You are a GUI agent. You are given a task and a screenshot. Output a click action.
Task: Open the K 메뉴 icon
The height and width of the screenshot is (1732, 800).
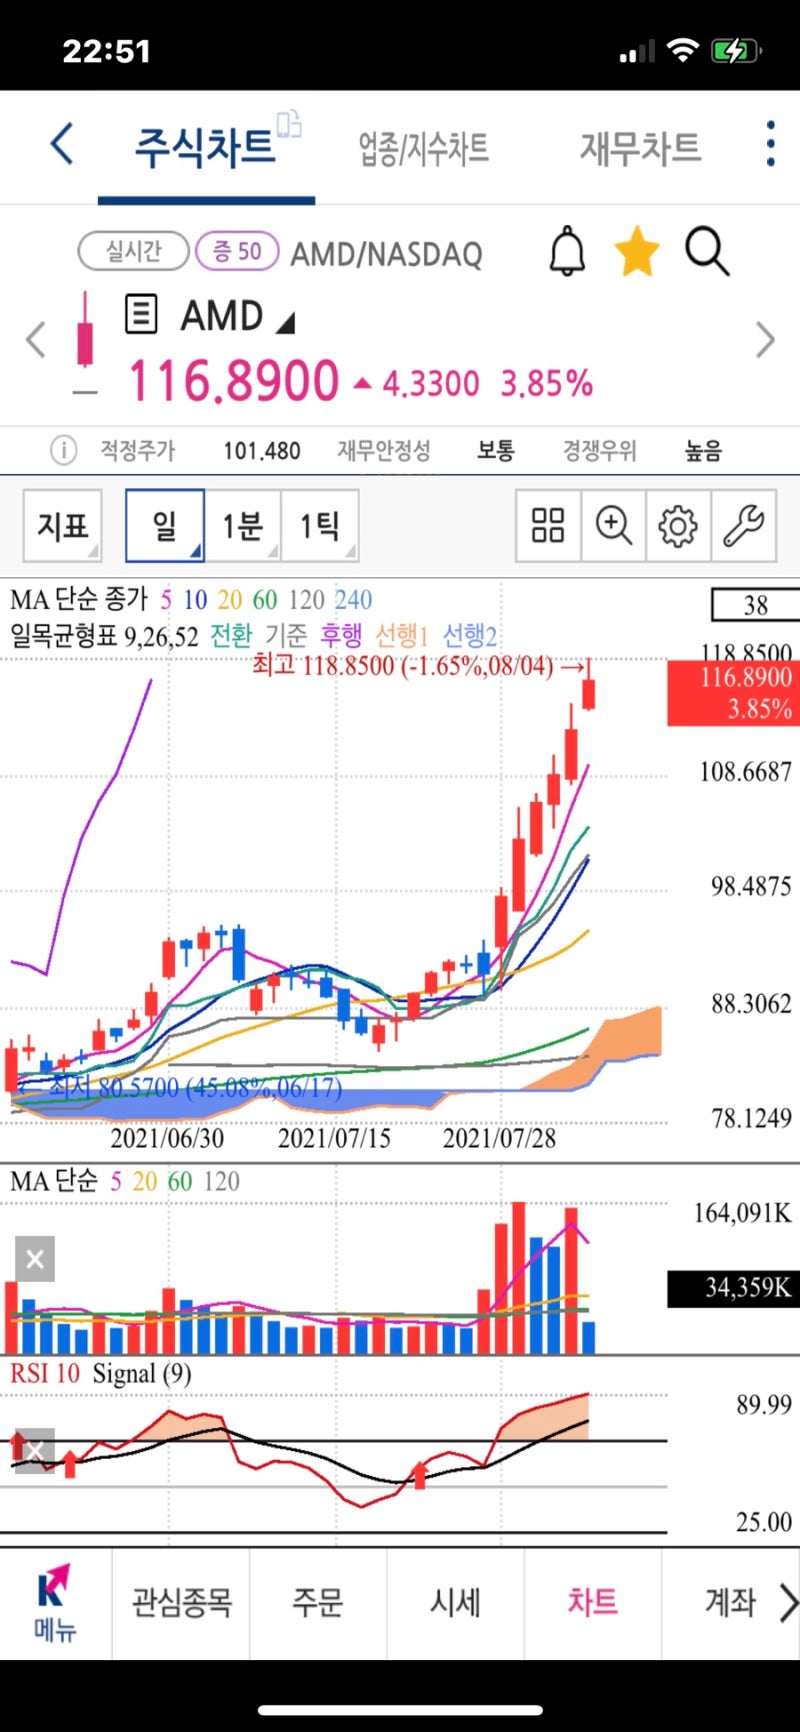(55, 1603)
